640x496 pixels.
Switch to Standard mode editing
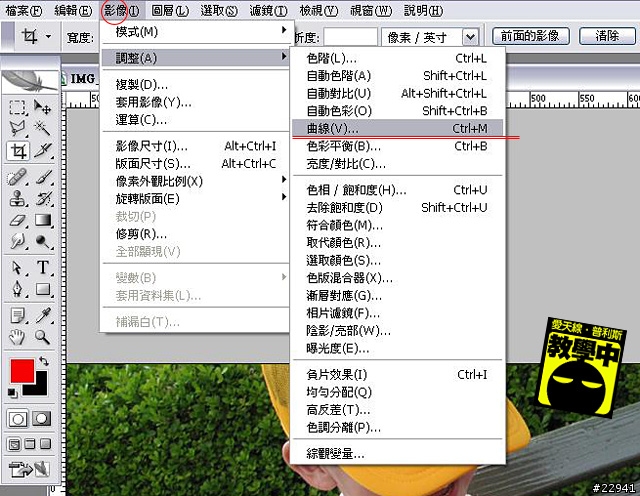click(18, 419)
